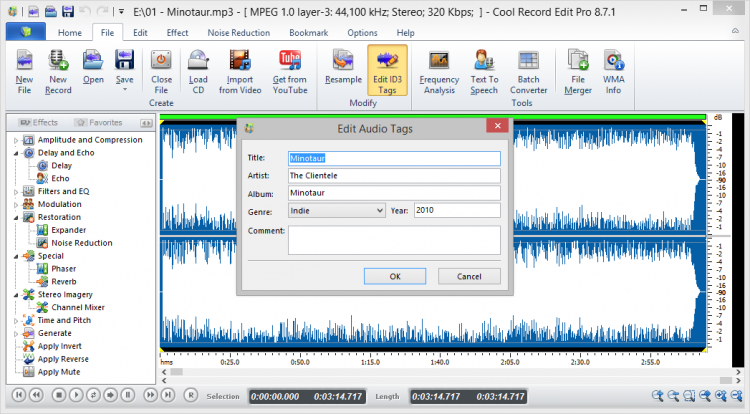Close the Edit Audio Tags dialog
The height and width of the screenshot is (414, 750).
[x=497, y=125]
